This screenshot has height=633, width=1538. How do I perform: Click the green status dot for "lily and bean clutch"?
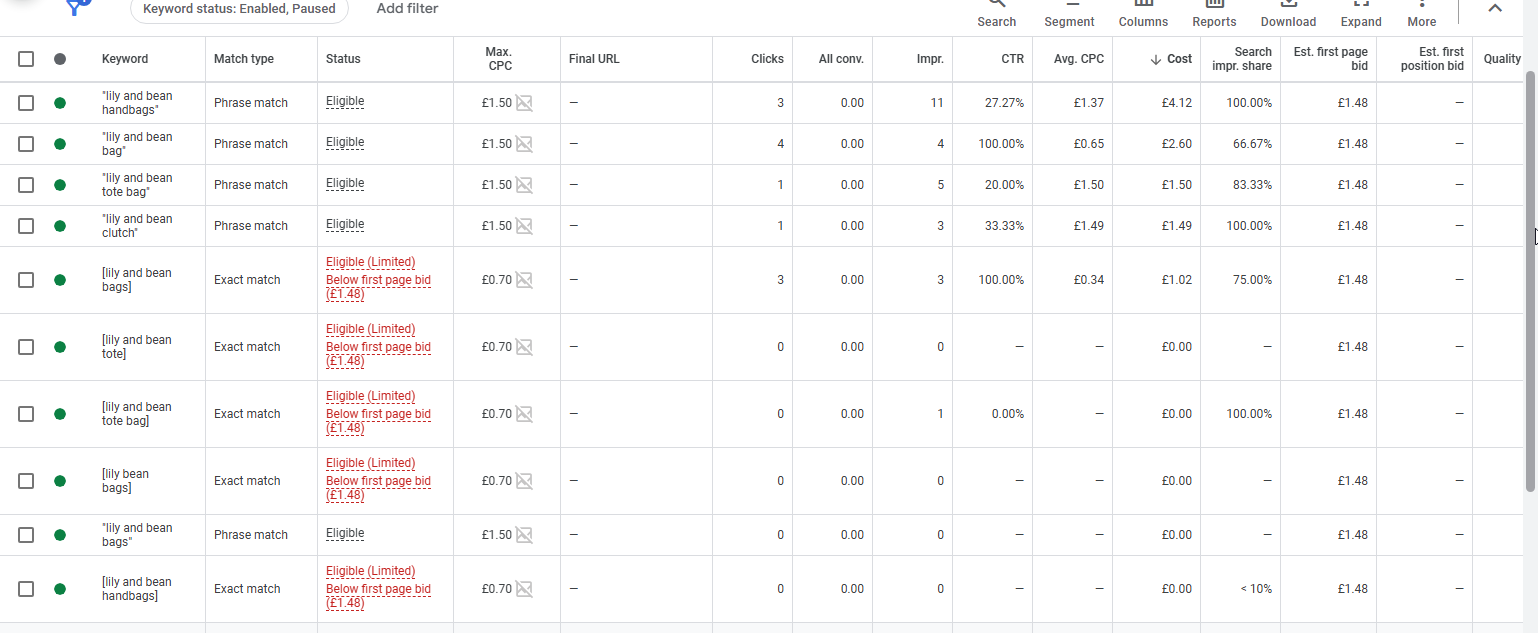point(60,226)
